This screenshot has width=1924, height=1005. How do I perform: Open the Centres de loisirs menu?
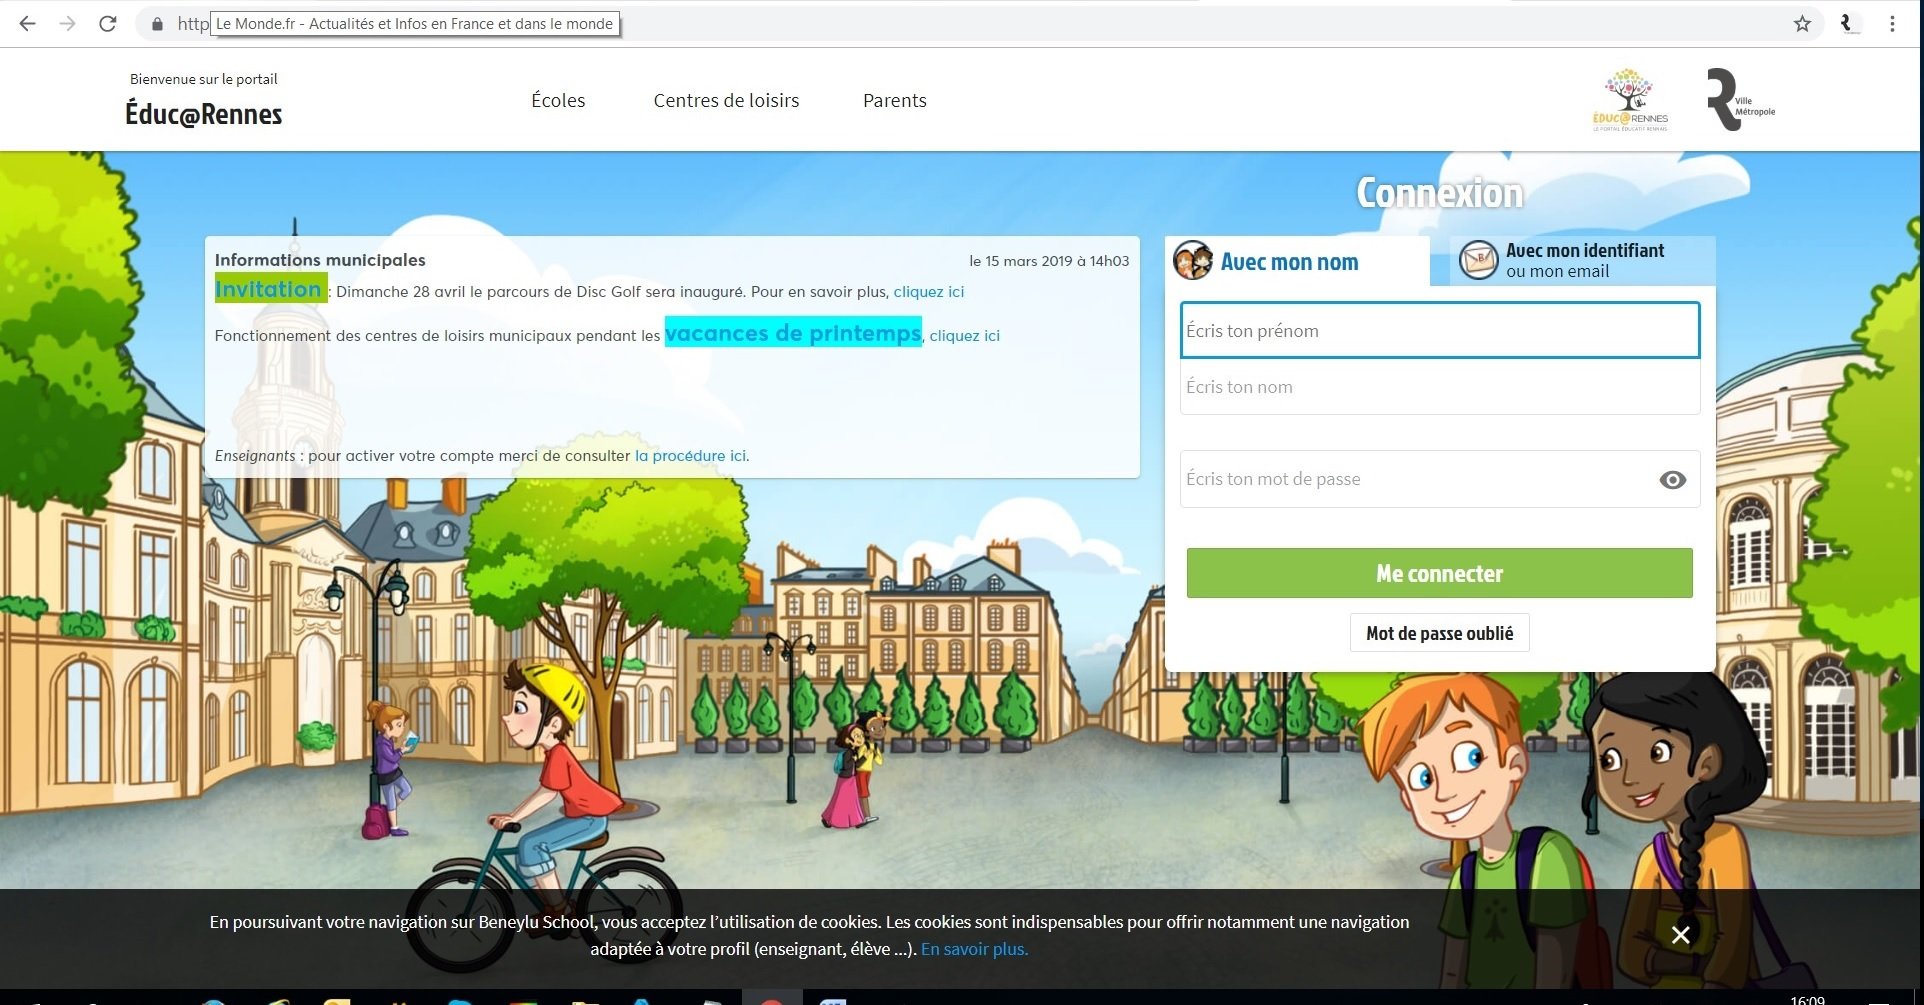point(726,100)
